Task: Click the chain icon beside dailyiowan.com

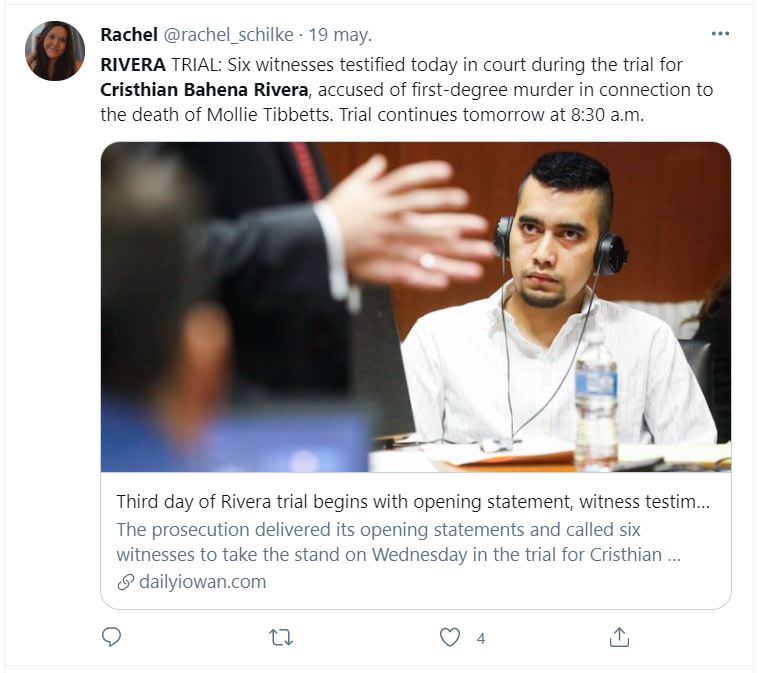Action: click(x=125, y=582)
